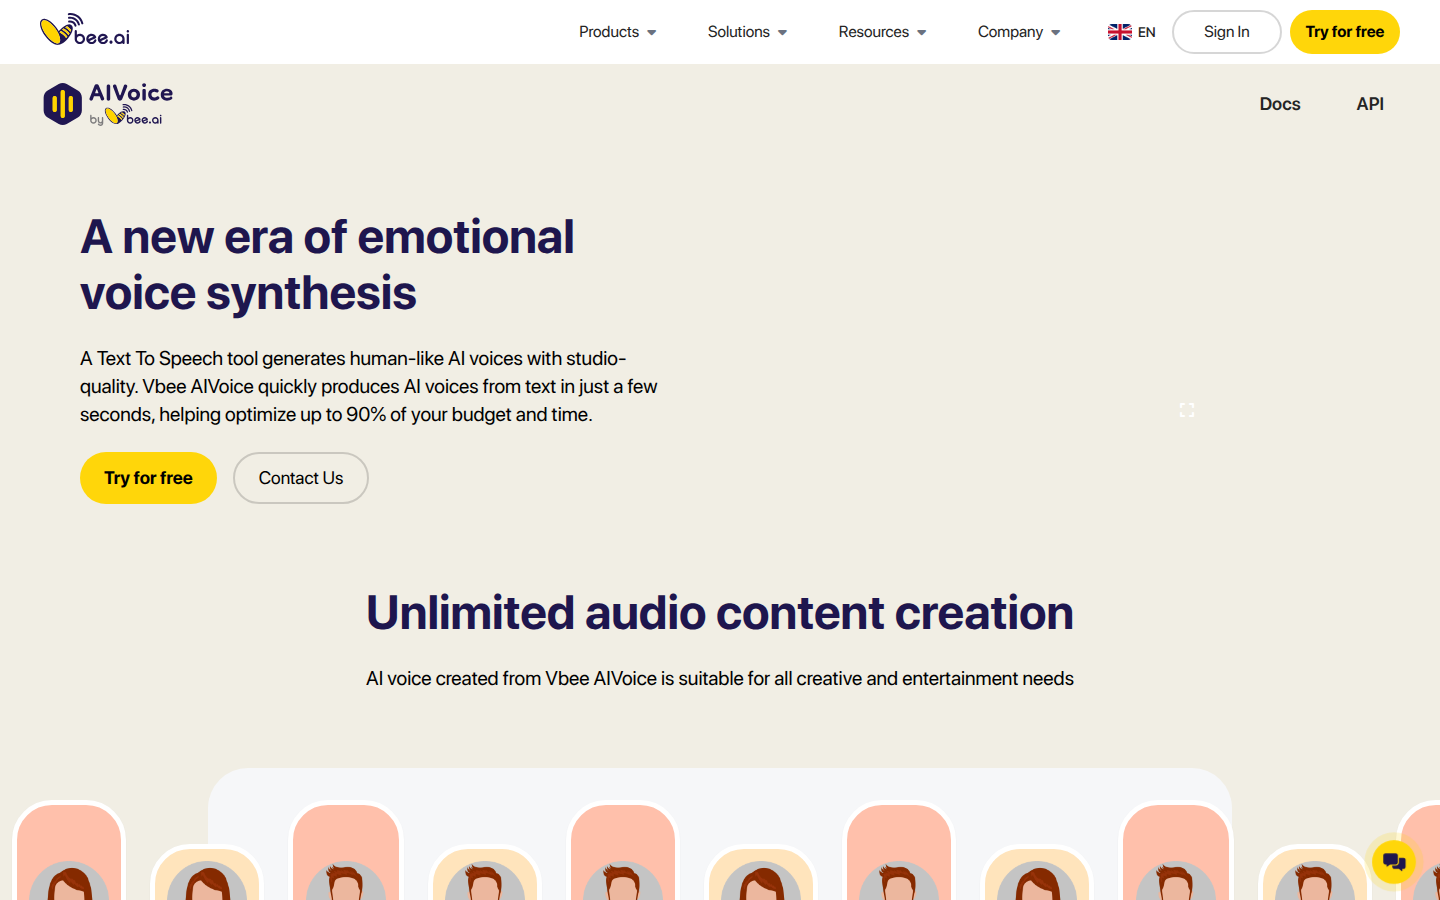Select the Contact Us button

tap(300, 478)
